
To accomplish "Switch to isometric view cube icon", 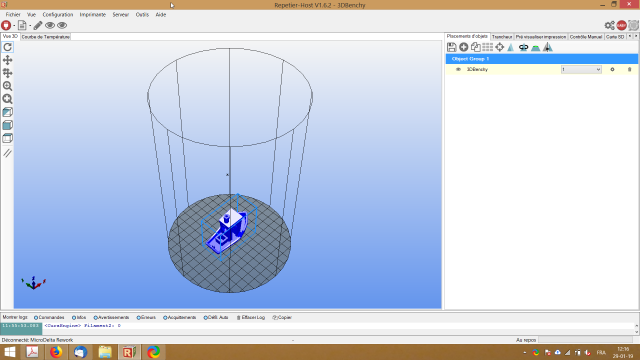I will 7,112.
